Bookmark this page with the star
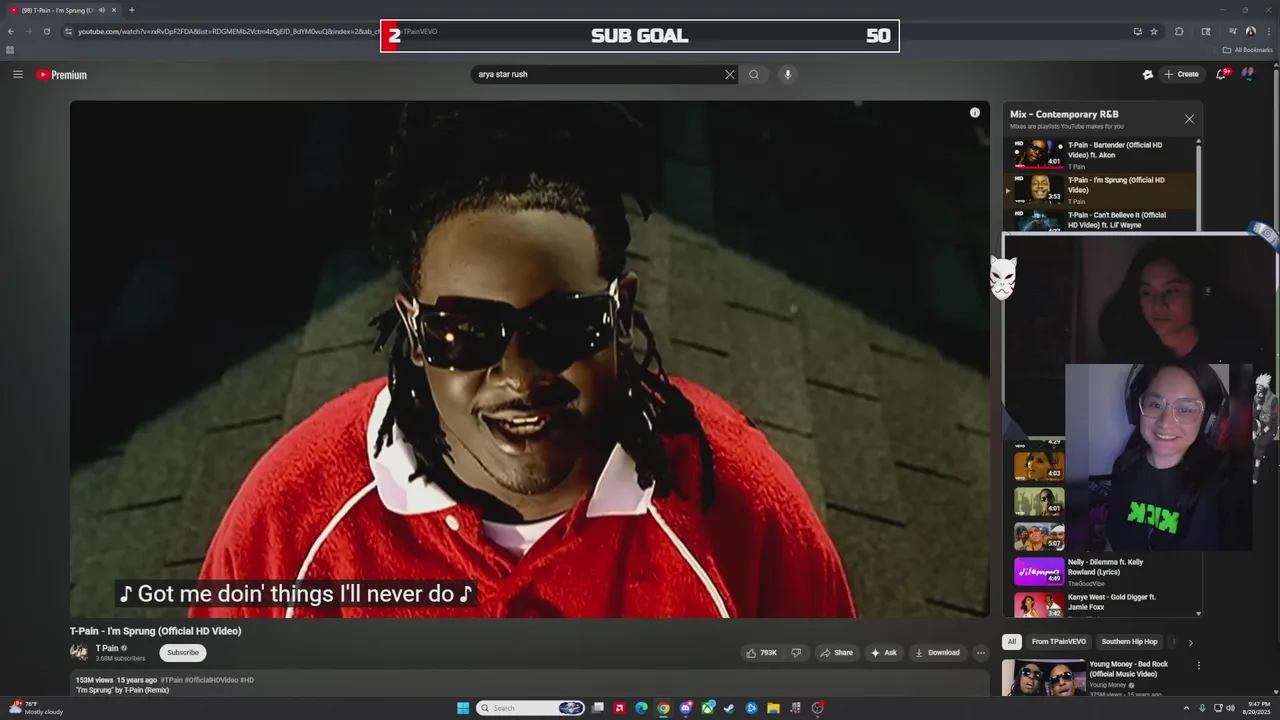The width and height of the screenshot is (1280, 720). [1153, 31]
